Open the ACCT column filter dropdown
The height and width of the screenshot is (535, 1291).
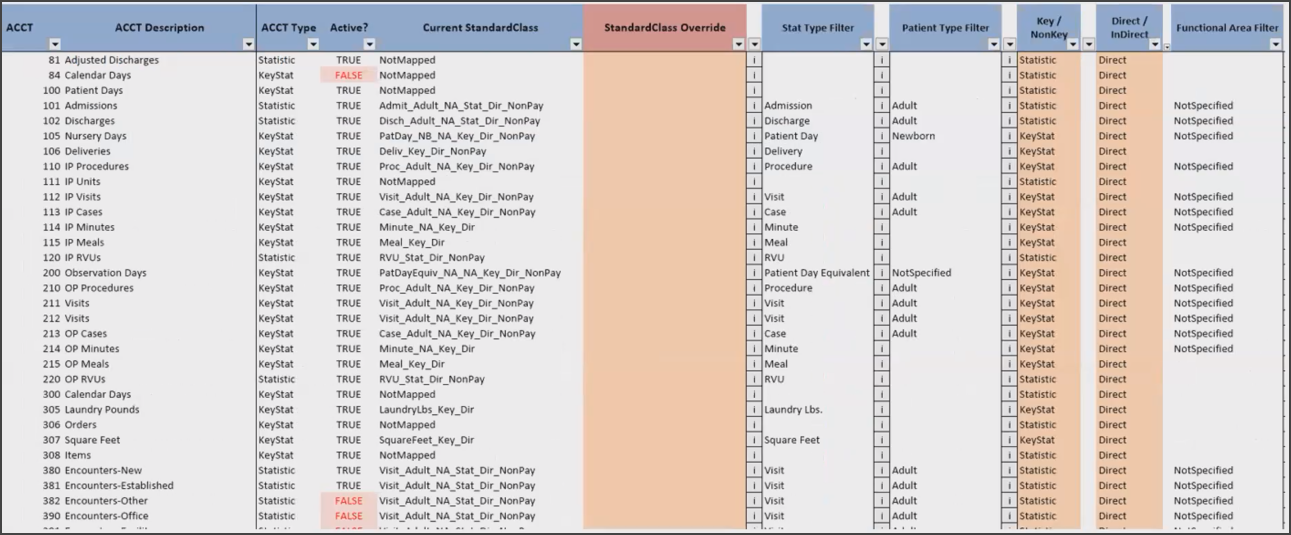click(x=55, y=44)
